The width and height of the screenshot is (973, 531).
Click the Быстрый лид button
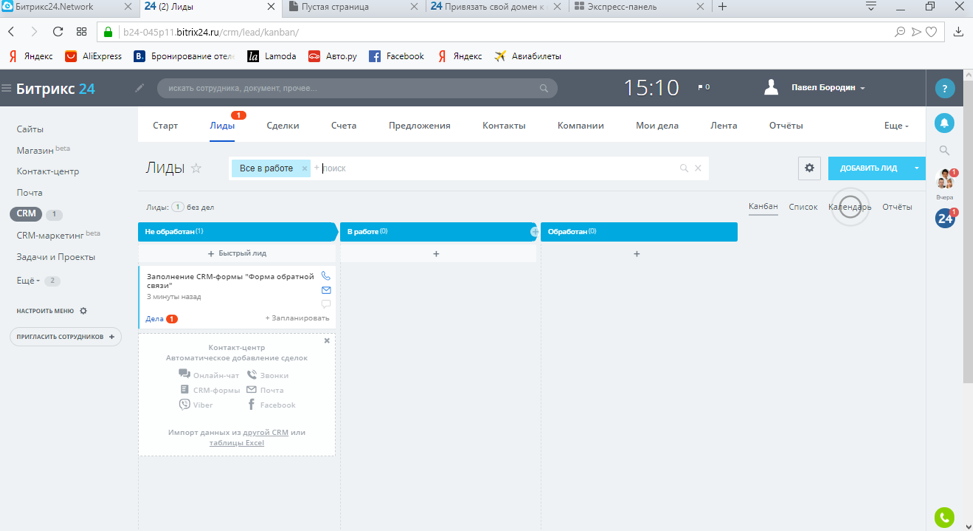click(x=237, y=254)
